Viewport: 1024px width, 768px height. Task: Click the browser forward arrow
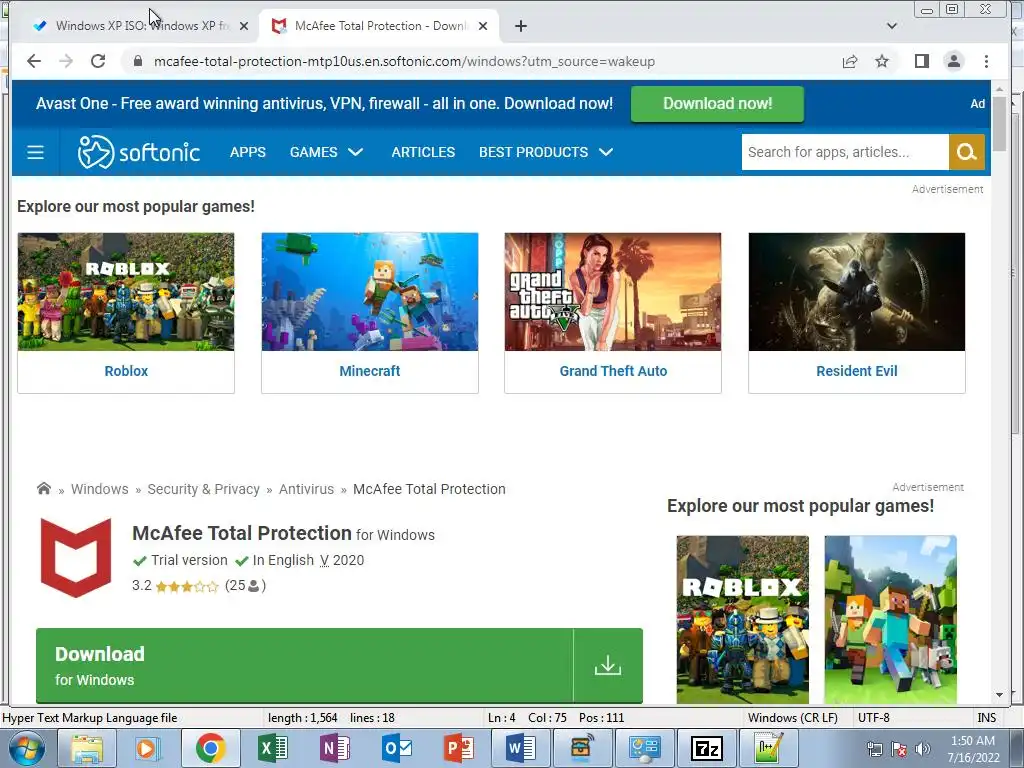(66, 61)
